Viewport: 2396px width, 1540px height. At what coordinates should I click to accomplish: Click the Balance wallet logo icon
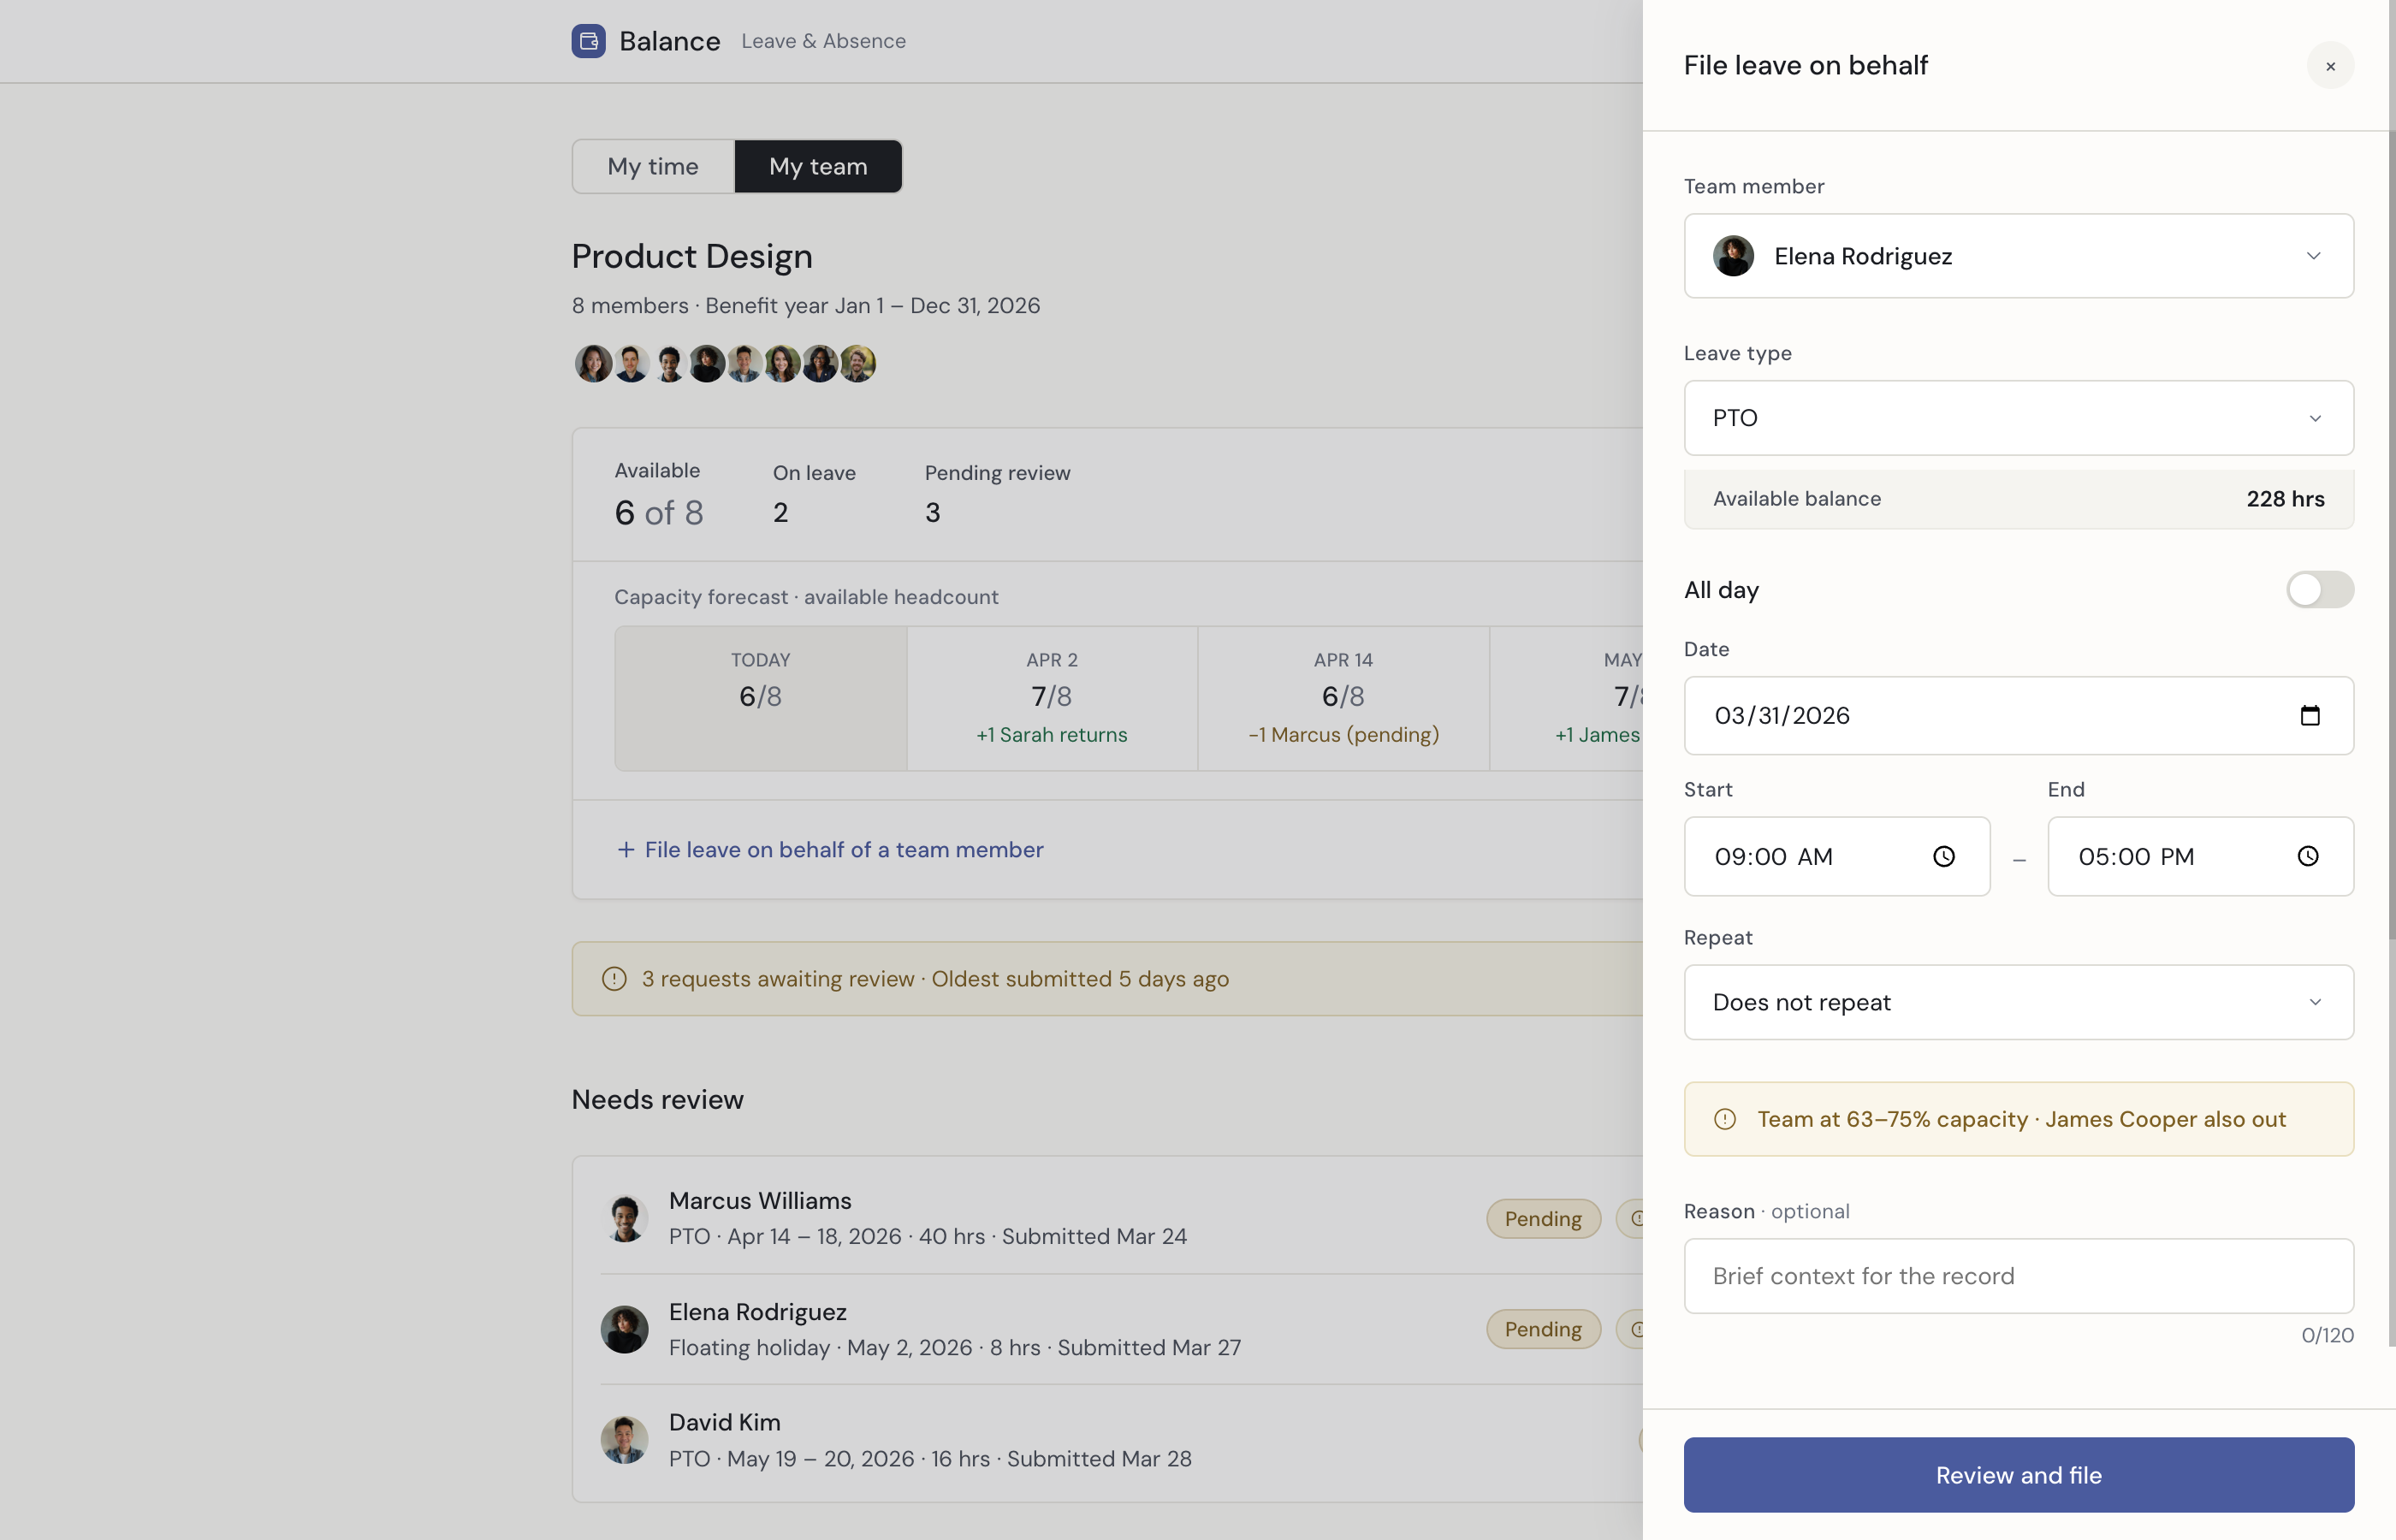(x=588, y=41)
